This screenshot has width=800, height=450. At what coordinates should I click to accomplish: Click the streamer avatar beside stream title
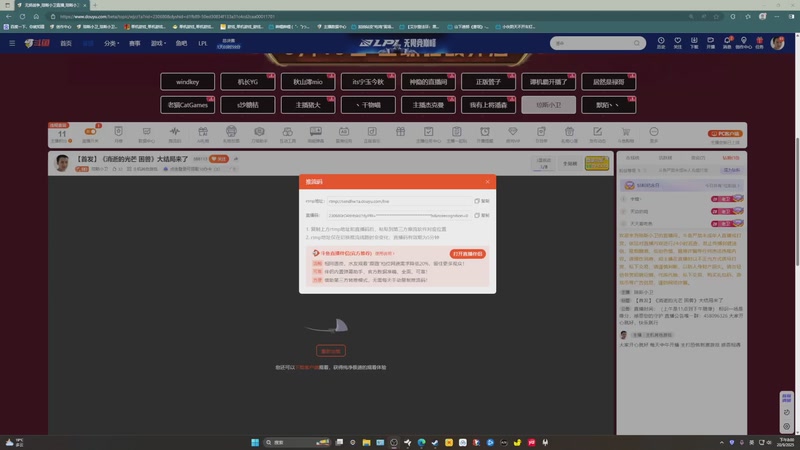pos(62,163)
